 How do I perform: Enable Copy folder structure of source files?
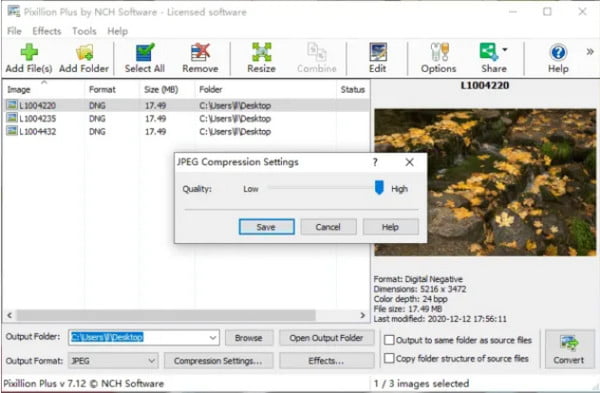coord(389,358)
